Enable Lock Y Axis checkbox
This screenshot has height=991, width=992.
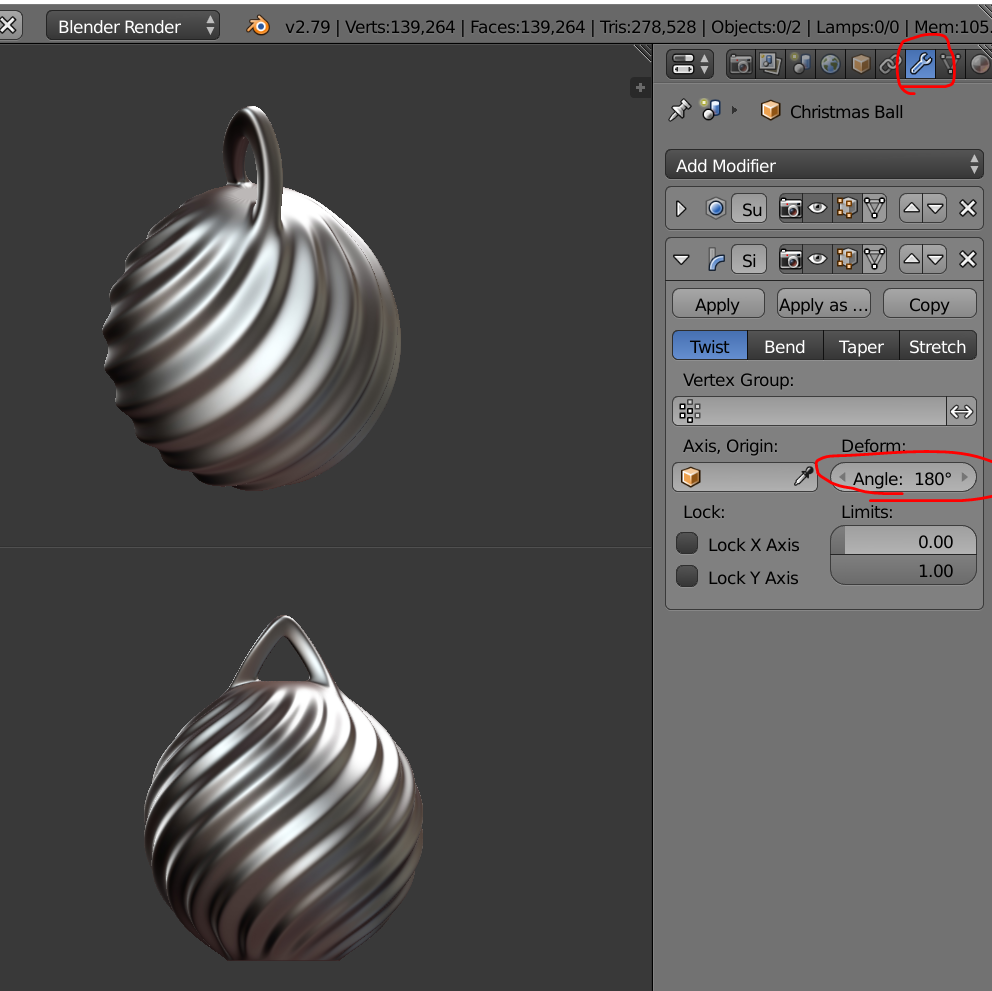[687, 576]
